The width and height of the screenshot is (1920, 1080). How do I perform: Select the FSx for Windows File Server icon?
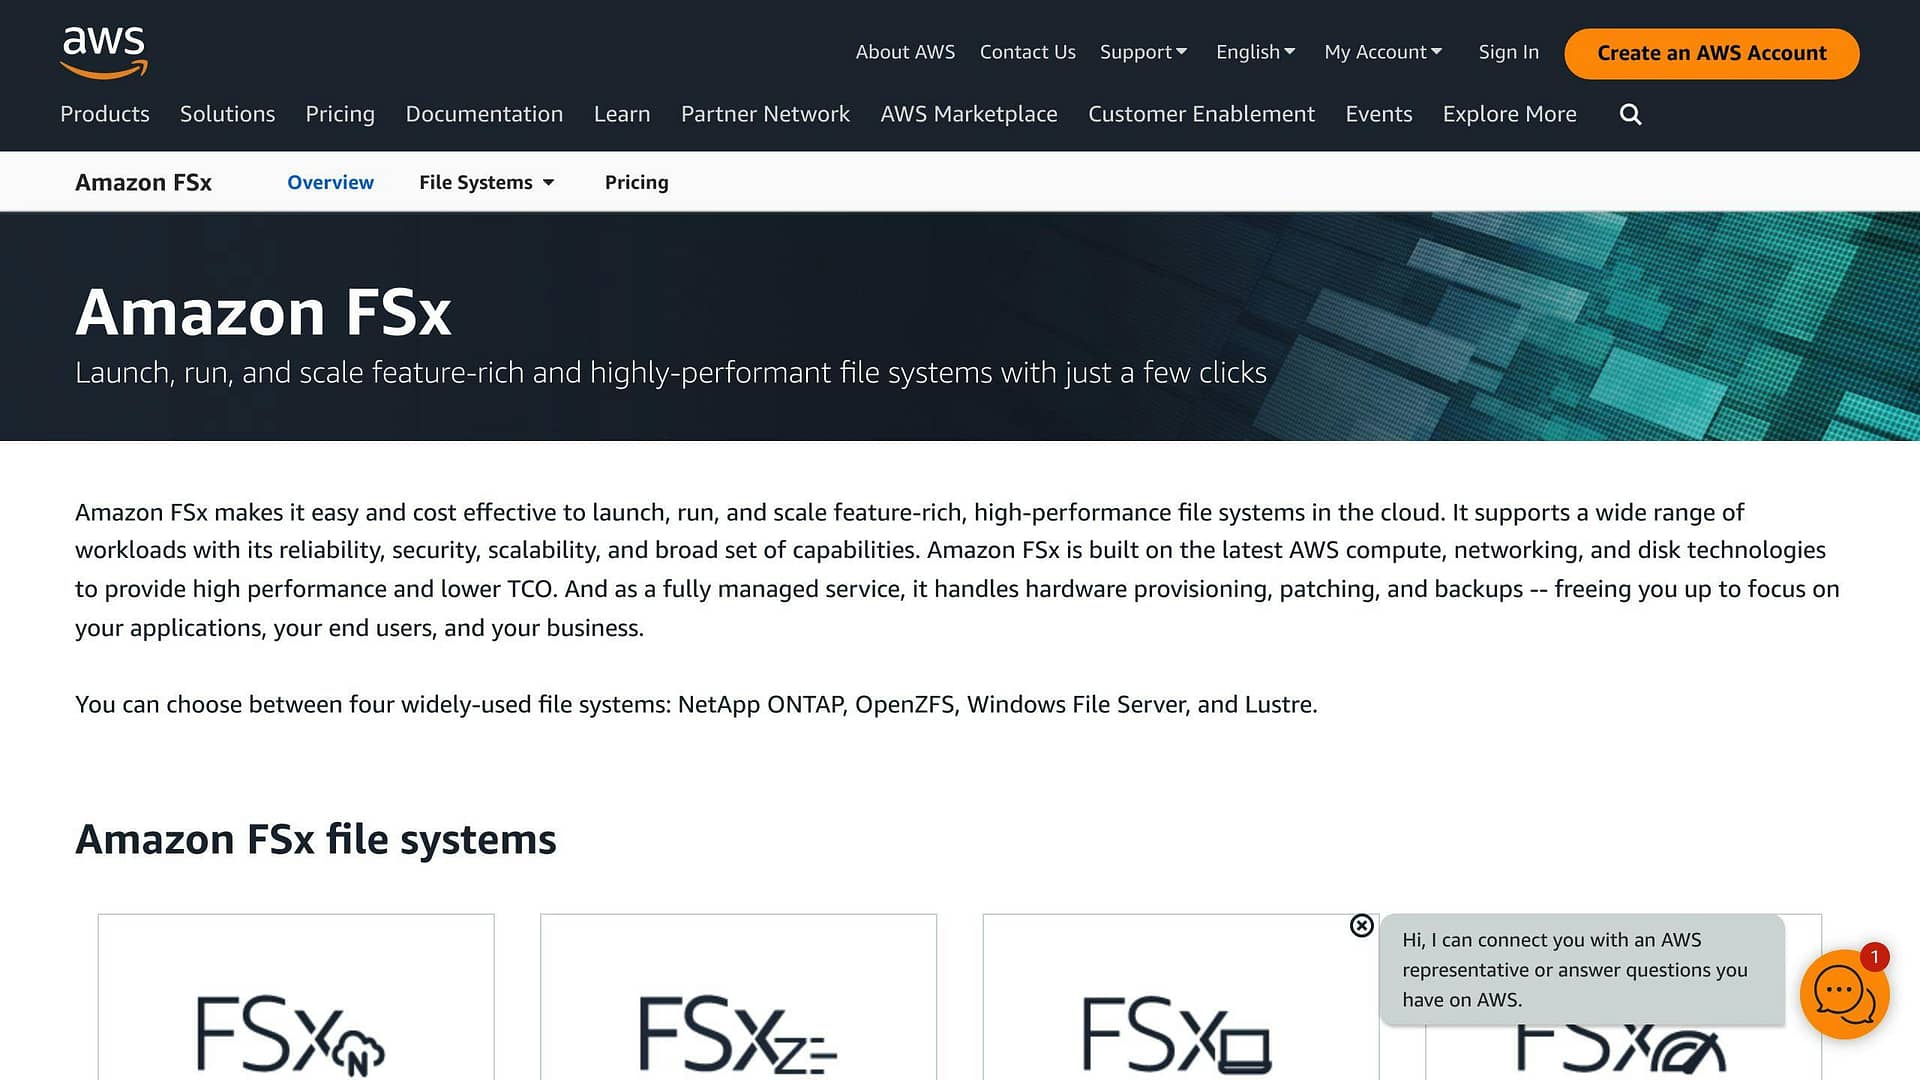(1176, 1034)
